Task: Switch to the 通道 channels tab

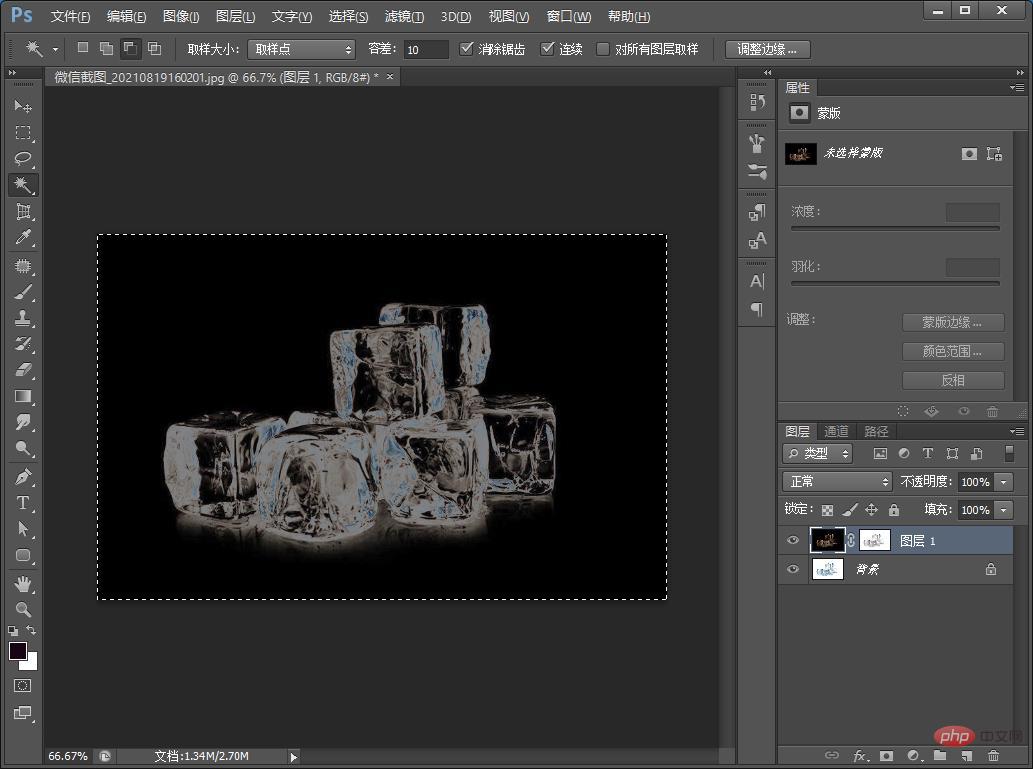Action: [836, 431]
